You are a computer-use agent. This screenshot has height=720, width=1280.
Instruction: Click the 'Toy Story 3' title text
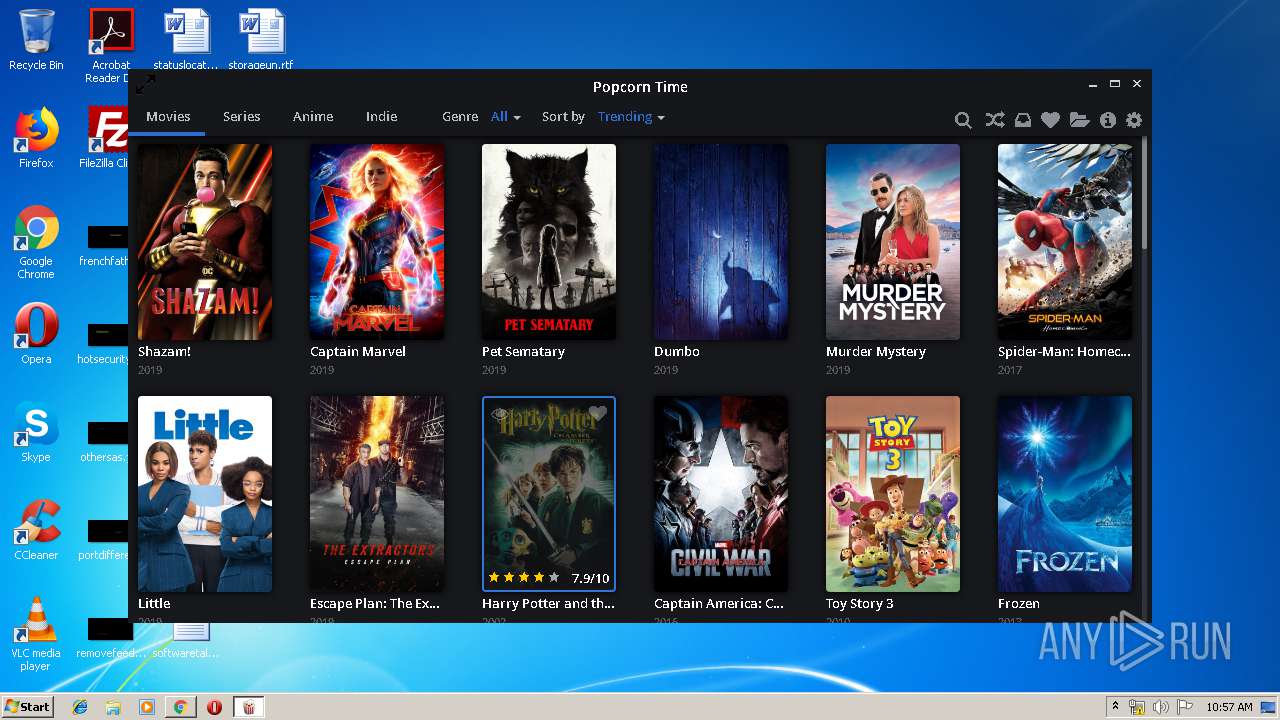pyautogui.click(x=860, y=604)
